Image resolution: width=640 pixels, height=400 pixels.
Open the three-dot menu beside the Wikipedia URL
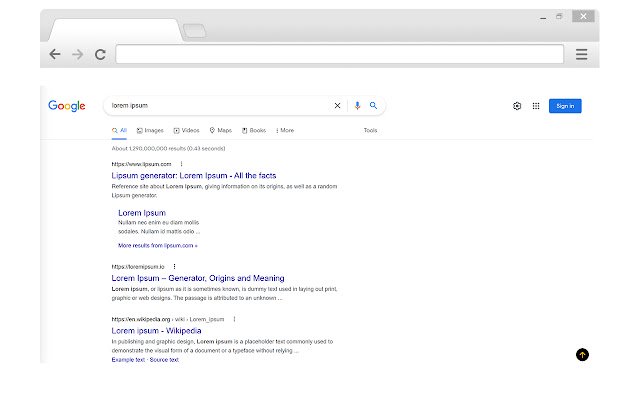234,319
